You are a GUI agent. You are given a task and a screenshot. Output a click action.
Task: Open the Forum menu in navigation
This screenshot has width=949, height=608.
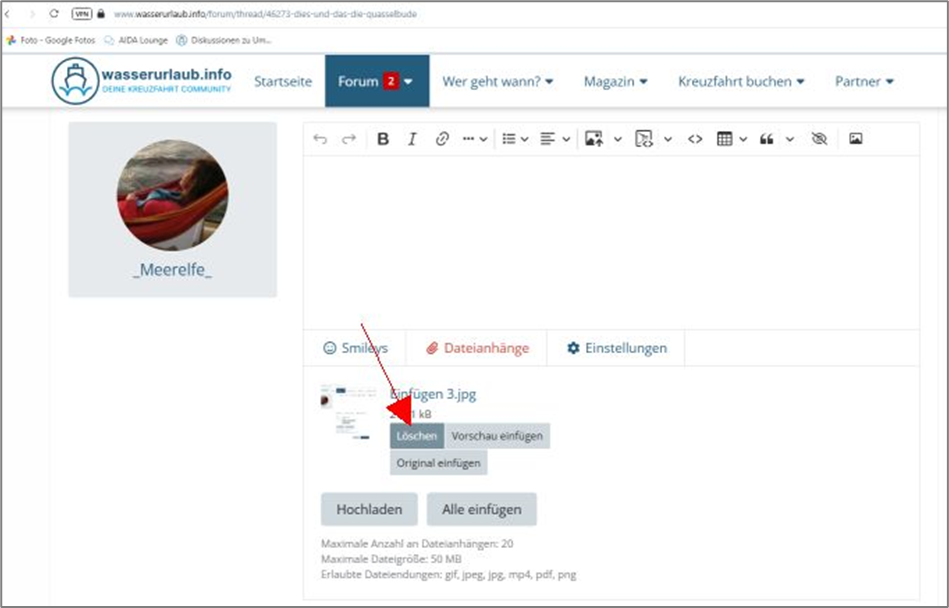tap(376, 81)
